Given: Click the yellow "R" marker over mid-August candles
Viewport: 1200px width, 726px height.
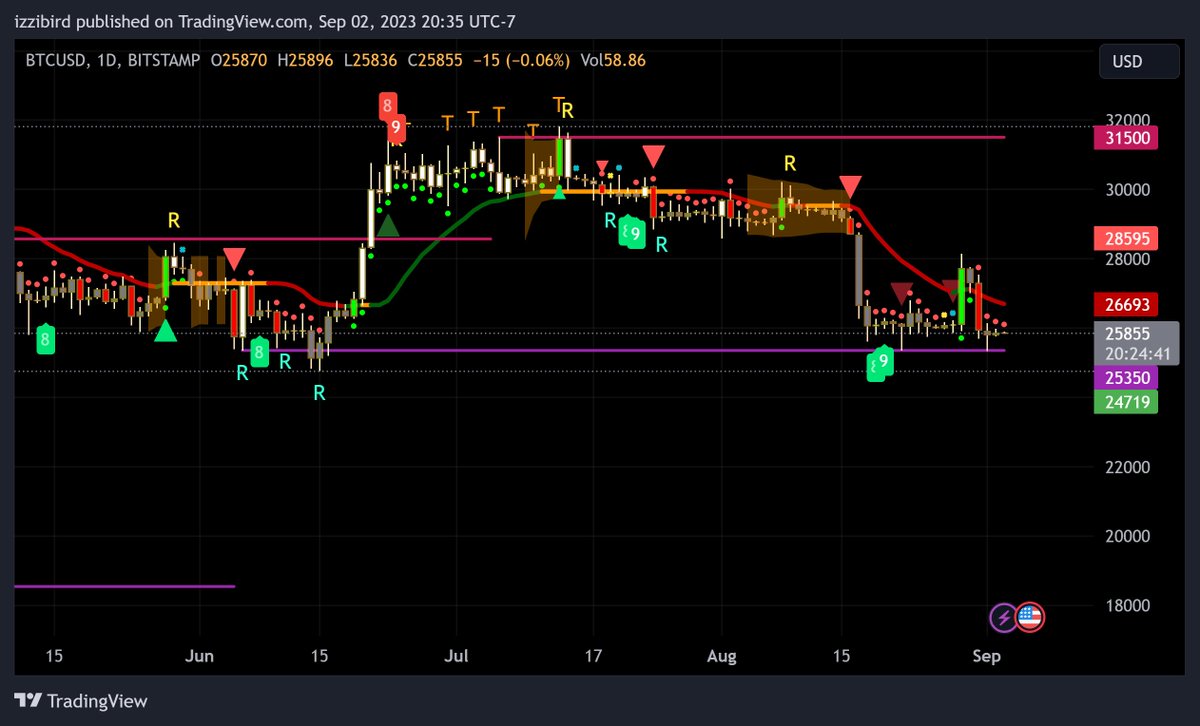Looking at the screenshot, I should click(x=791, y=162).
